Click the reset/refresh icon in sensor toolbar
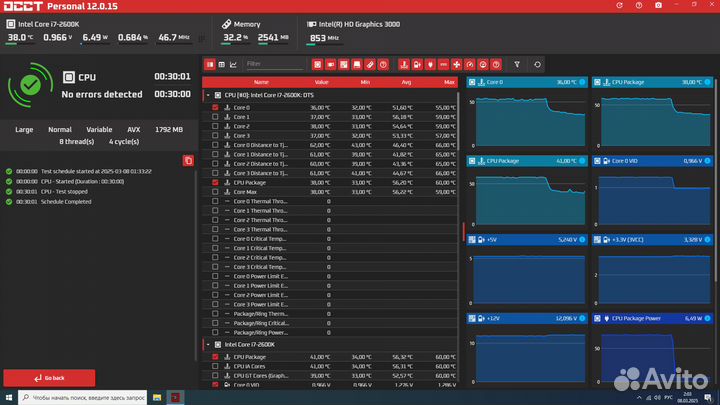Image resolution: width=720 pixels, height=405 pixels. click(538, 64)
